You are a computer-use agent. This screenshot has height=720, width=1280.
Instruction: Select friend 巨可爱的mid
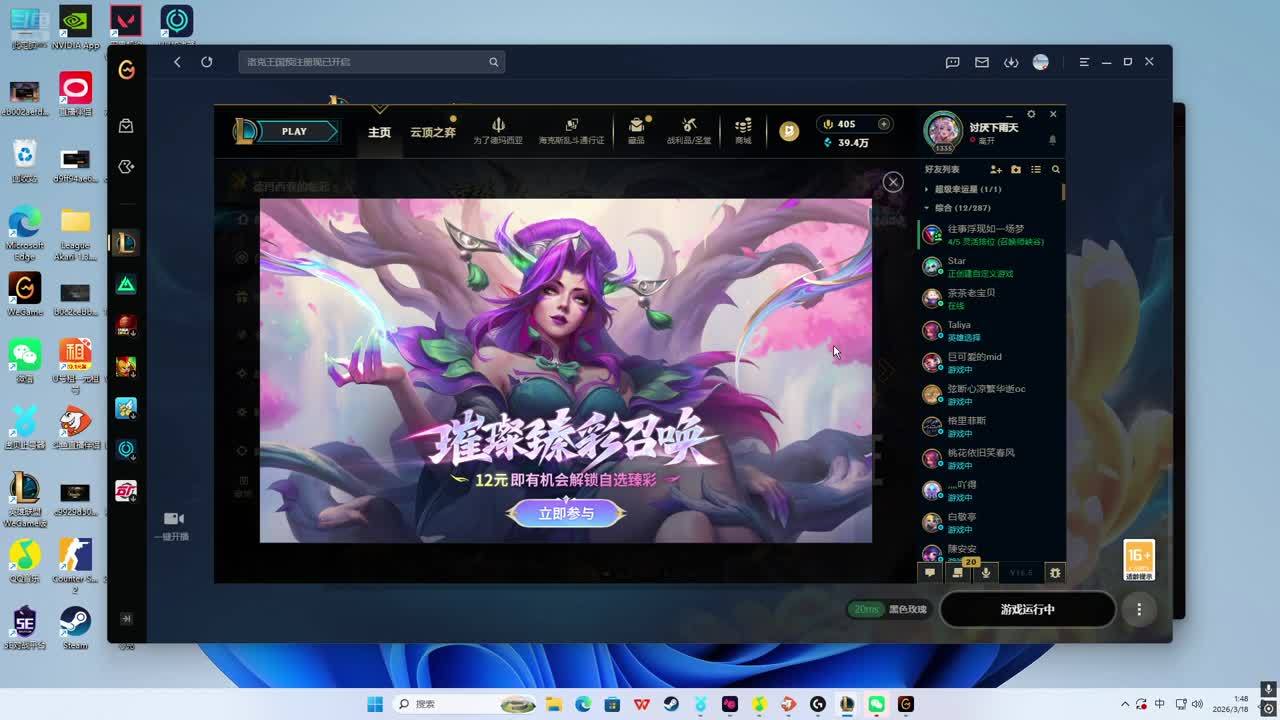990,363
